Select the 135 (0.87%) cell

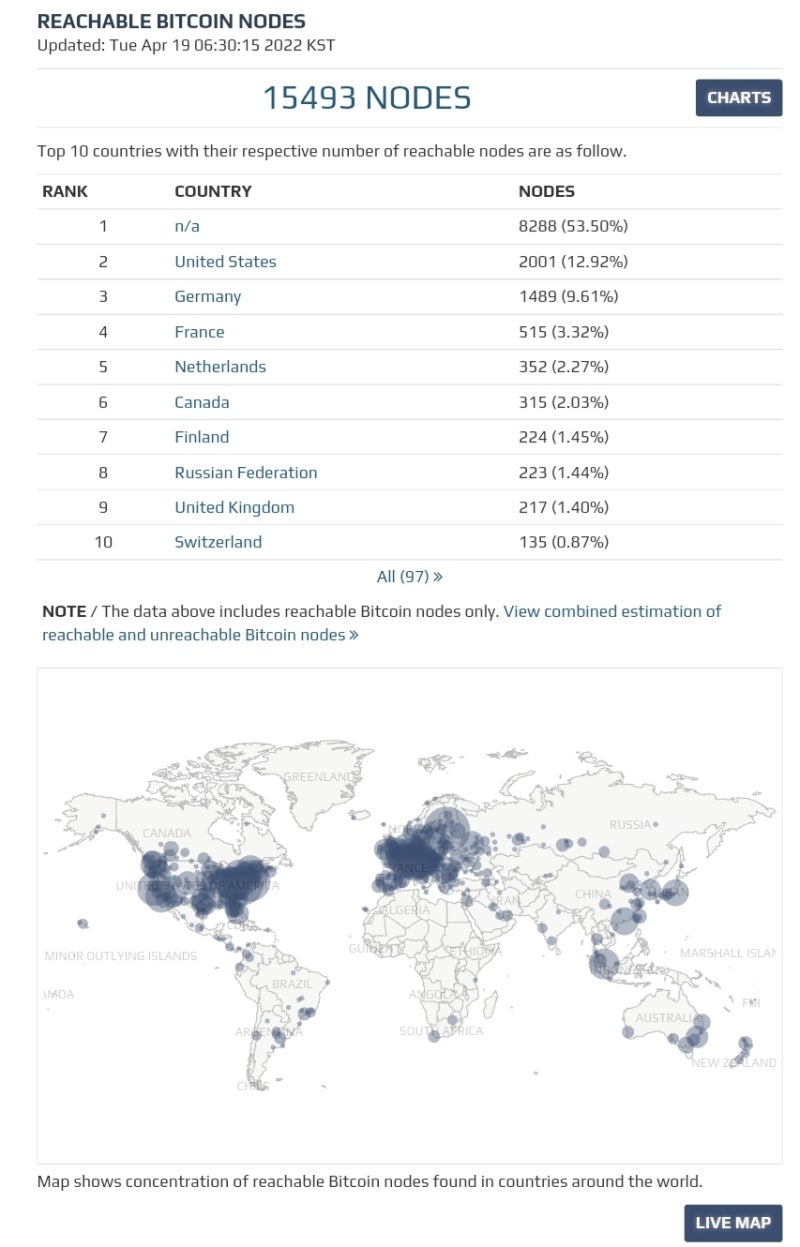pos(563,542)
